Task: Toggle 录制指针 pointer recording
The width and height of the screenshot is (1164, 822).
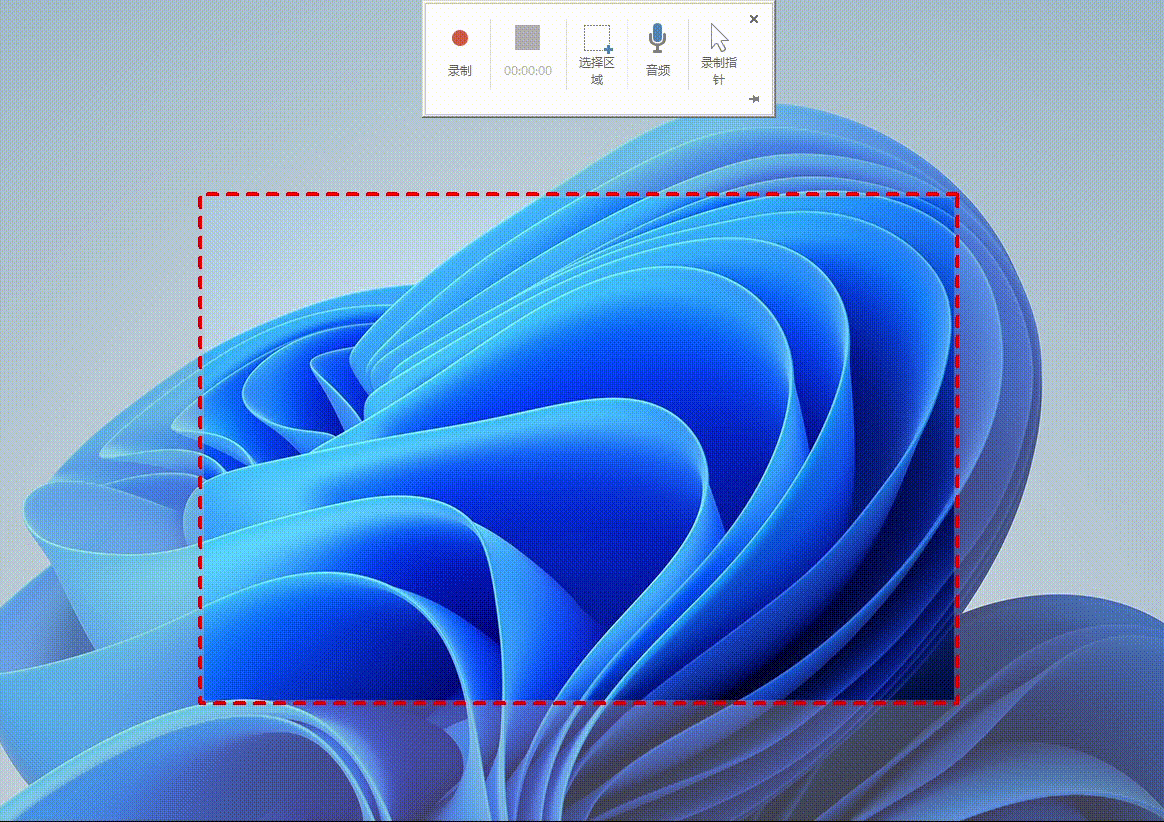Action: [719, 53]
